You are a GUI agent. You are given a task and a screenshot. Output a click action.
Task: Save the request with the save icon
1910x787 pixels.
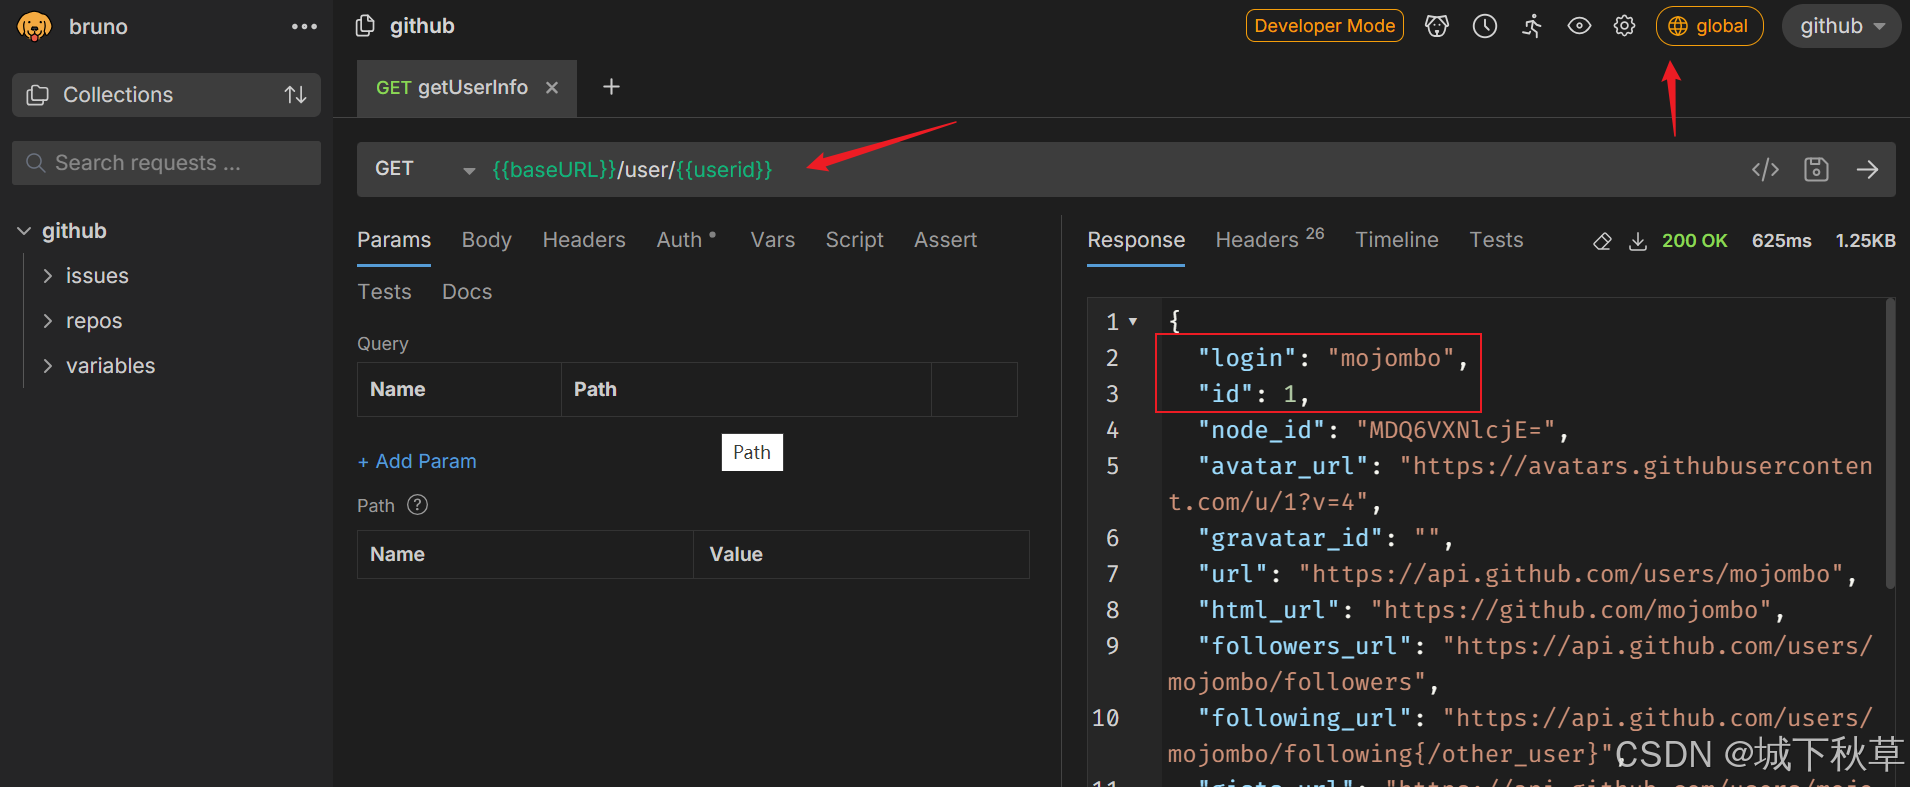click(x=1816, y=169)
